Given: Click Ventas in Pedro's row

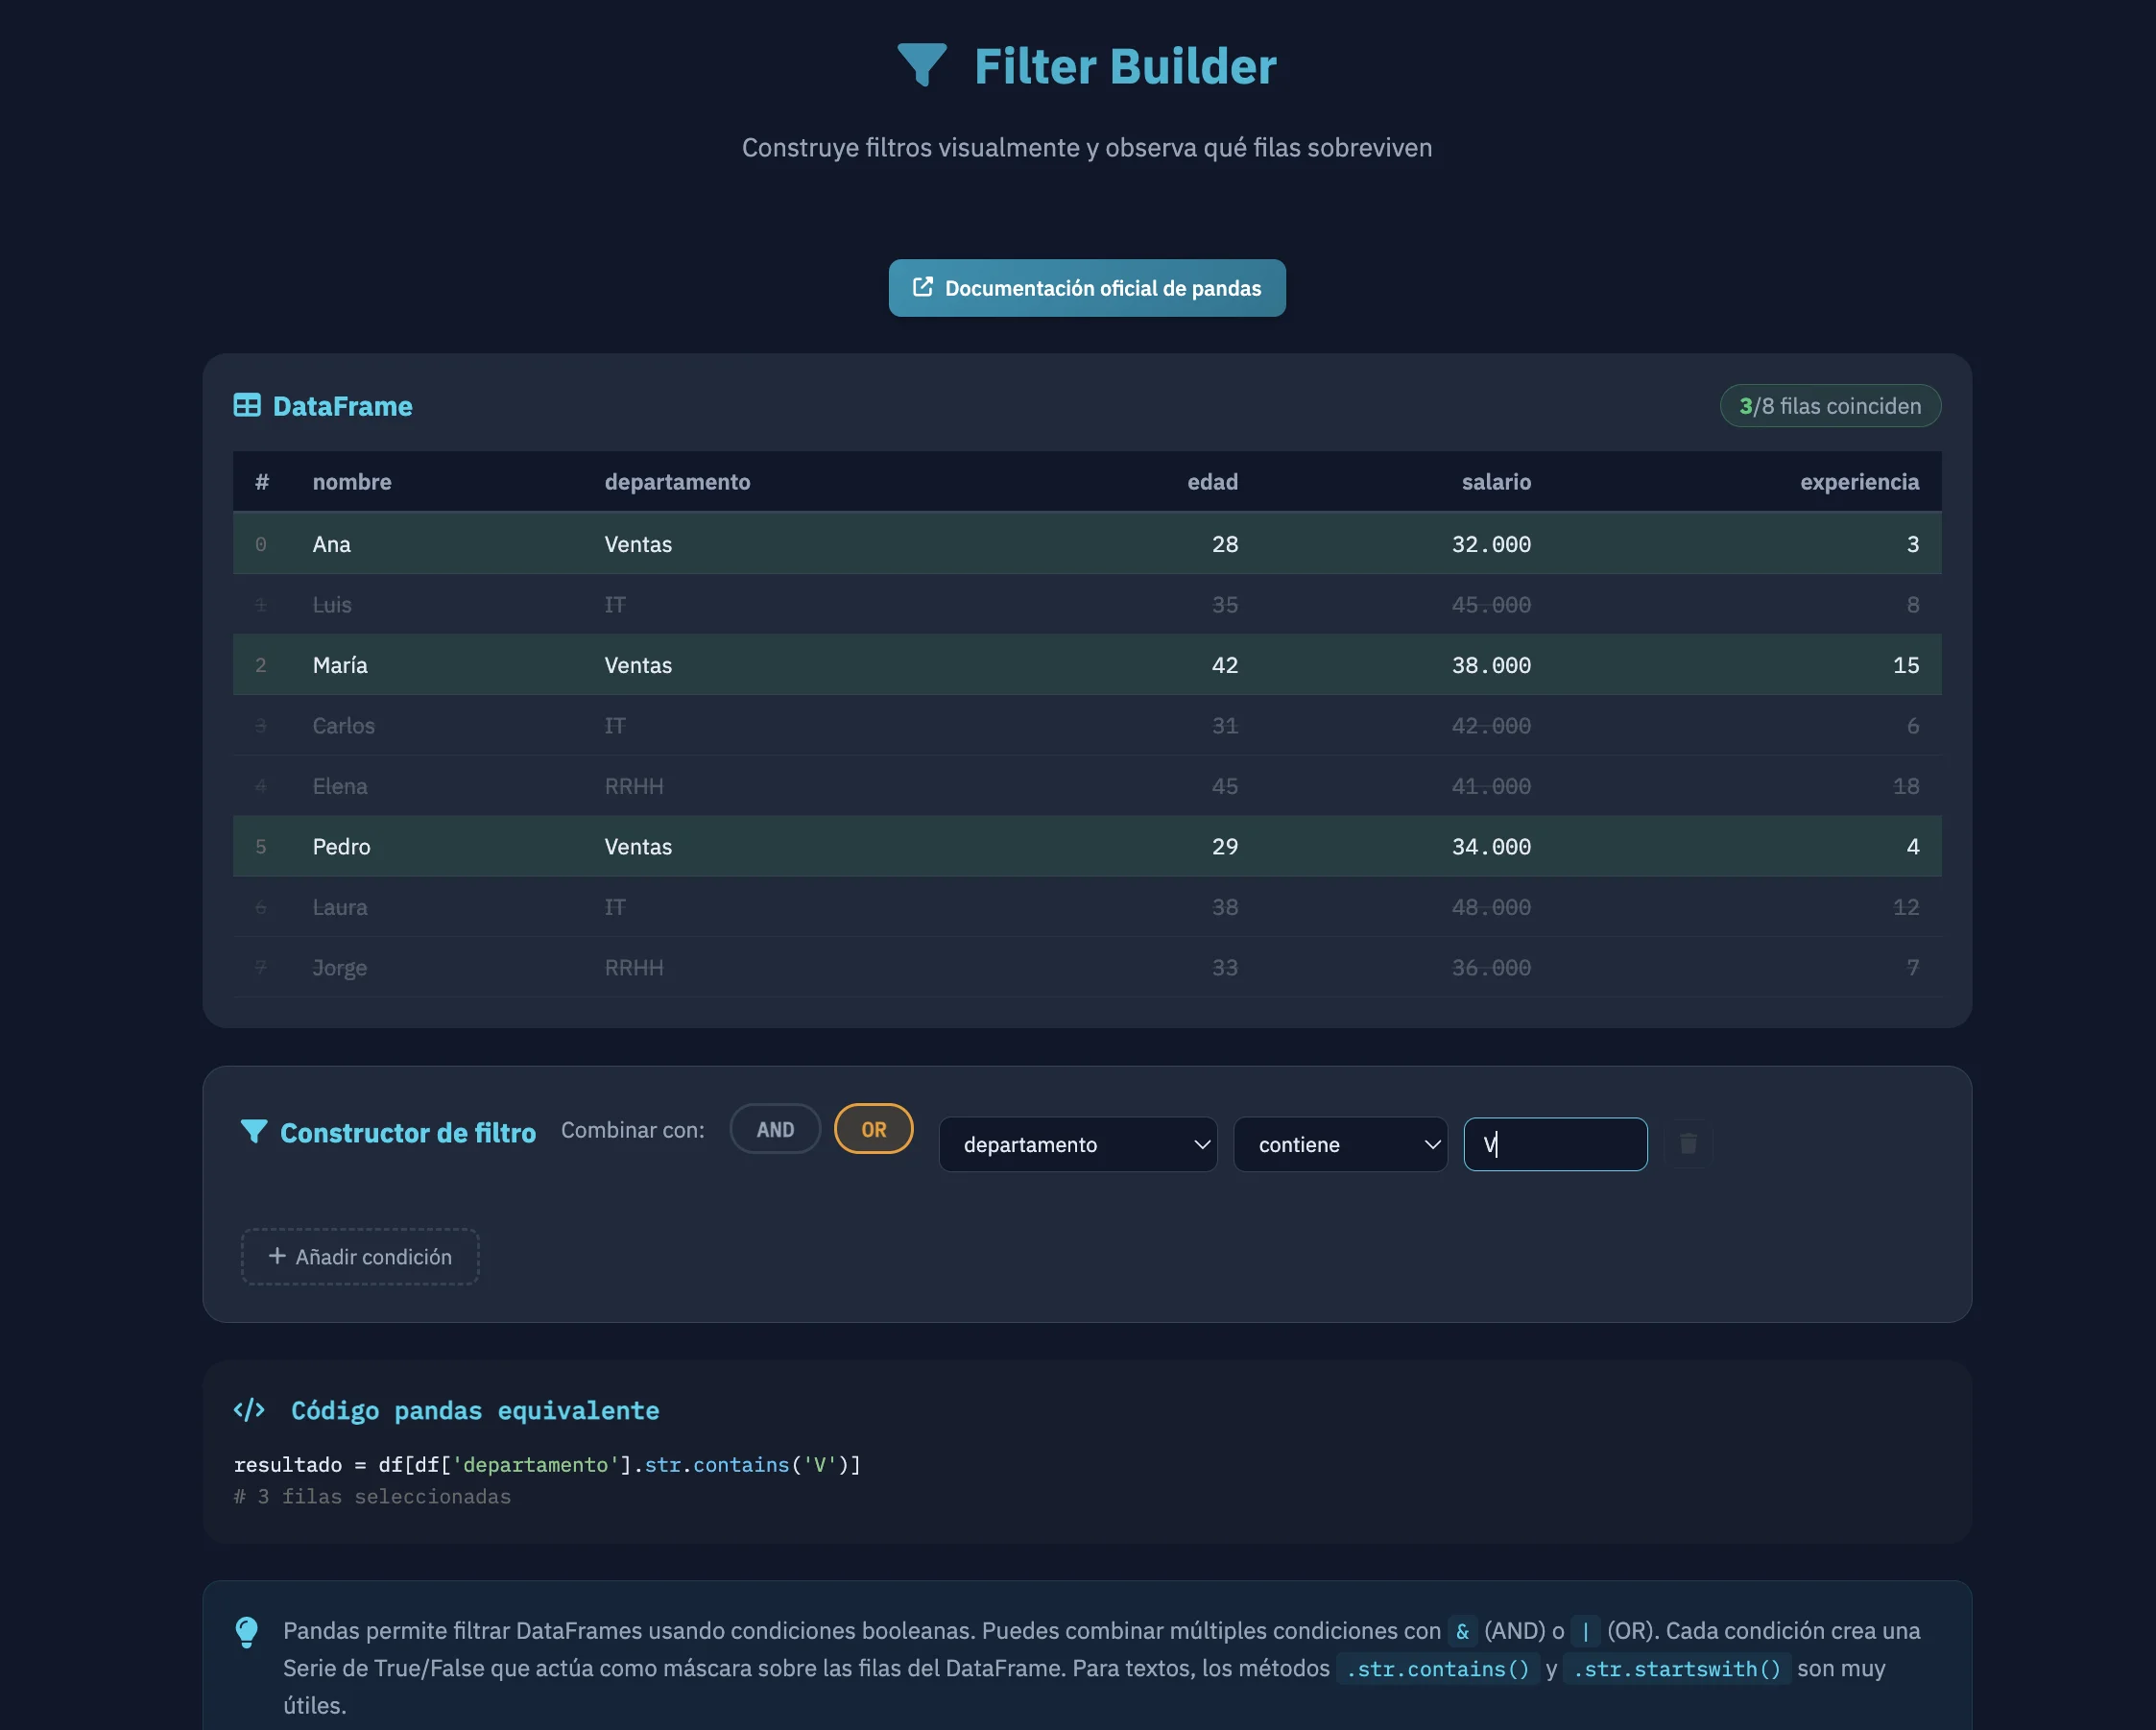Looking at the screenshot, I should [x=638, y=846].
